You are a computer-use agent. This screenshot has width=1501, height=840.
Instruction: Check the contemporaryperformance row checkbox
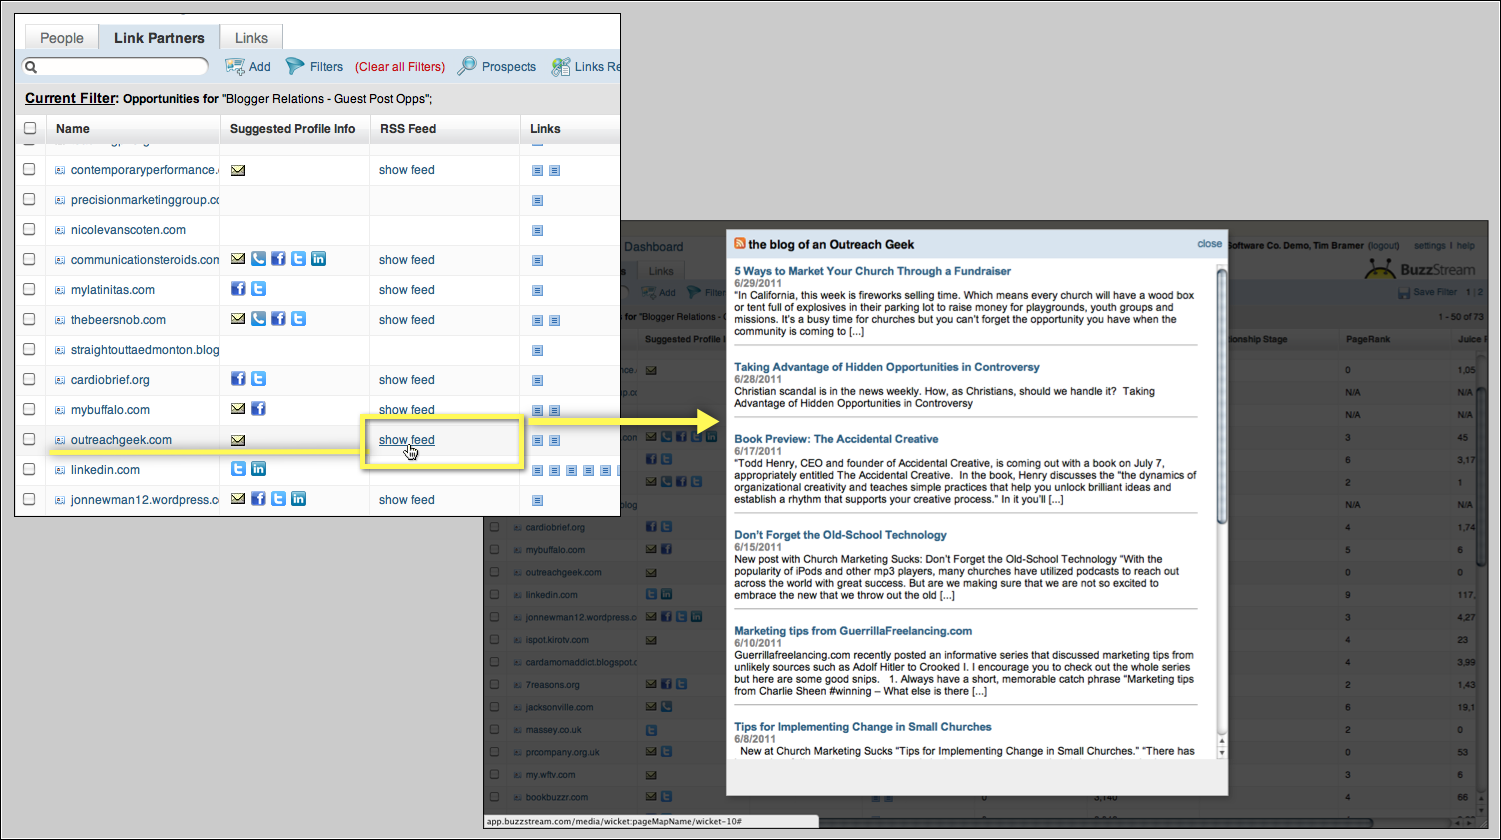click(x=30, y=170)
